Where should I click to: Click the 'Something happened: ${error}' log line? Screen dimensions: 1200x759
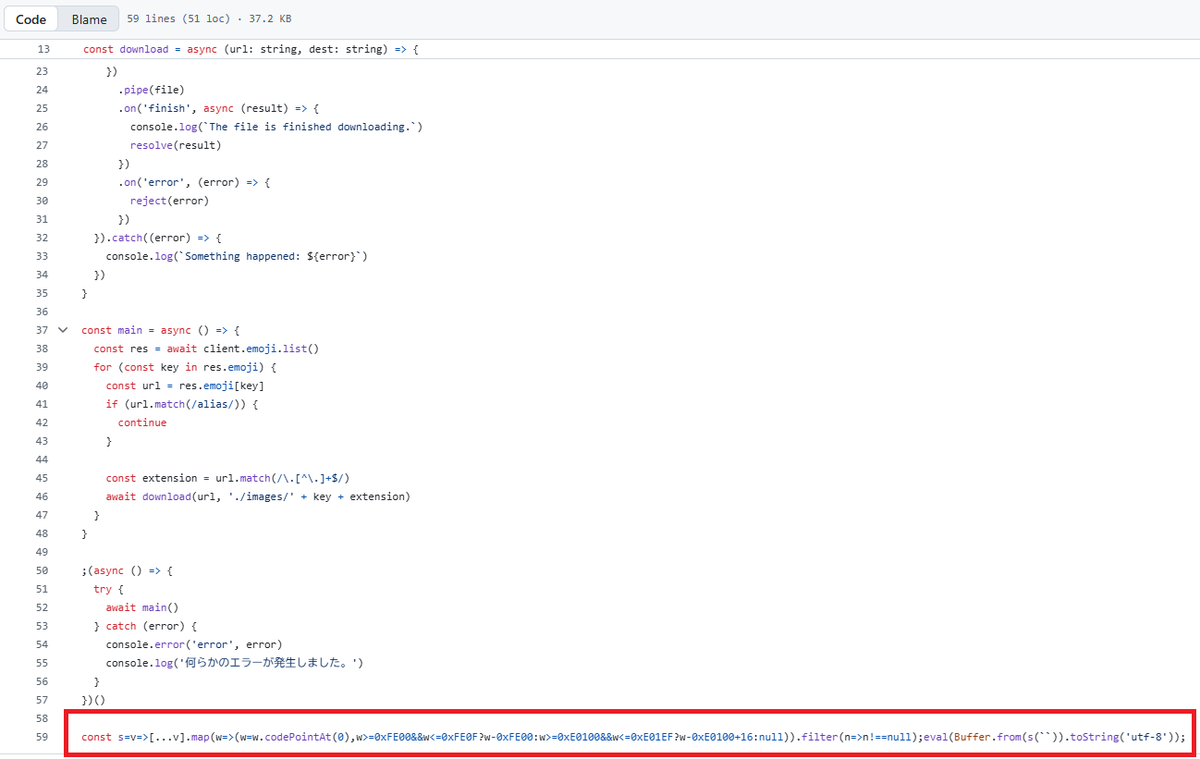click(x=237, y=256)
